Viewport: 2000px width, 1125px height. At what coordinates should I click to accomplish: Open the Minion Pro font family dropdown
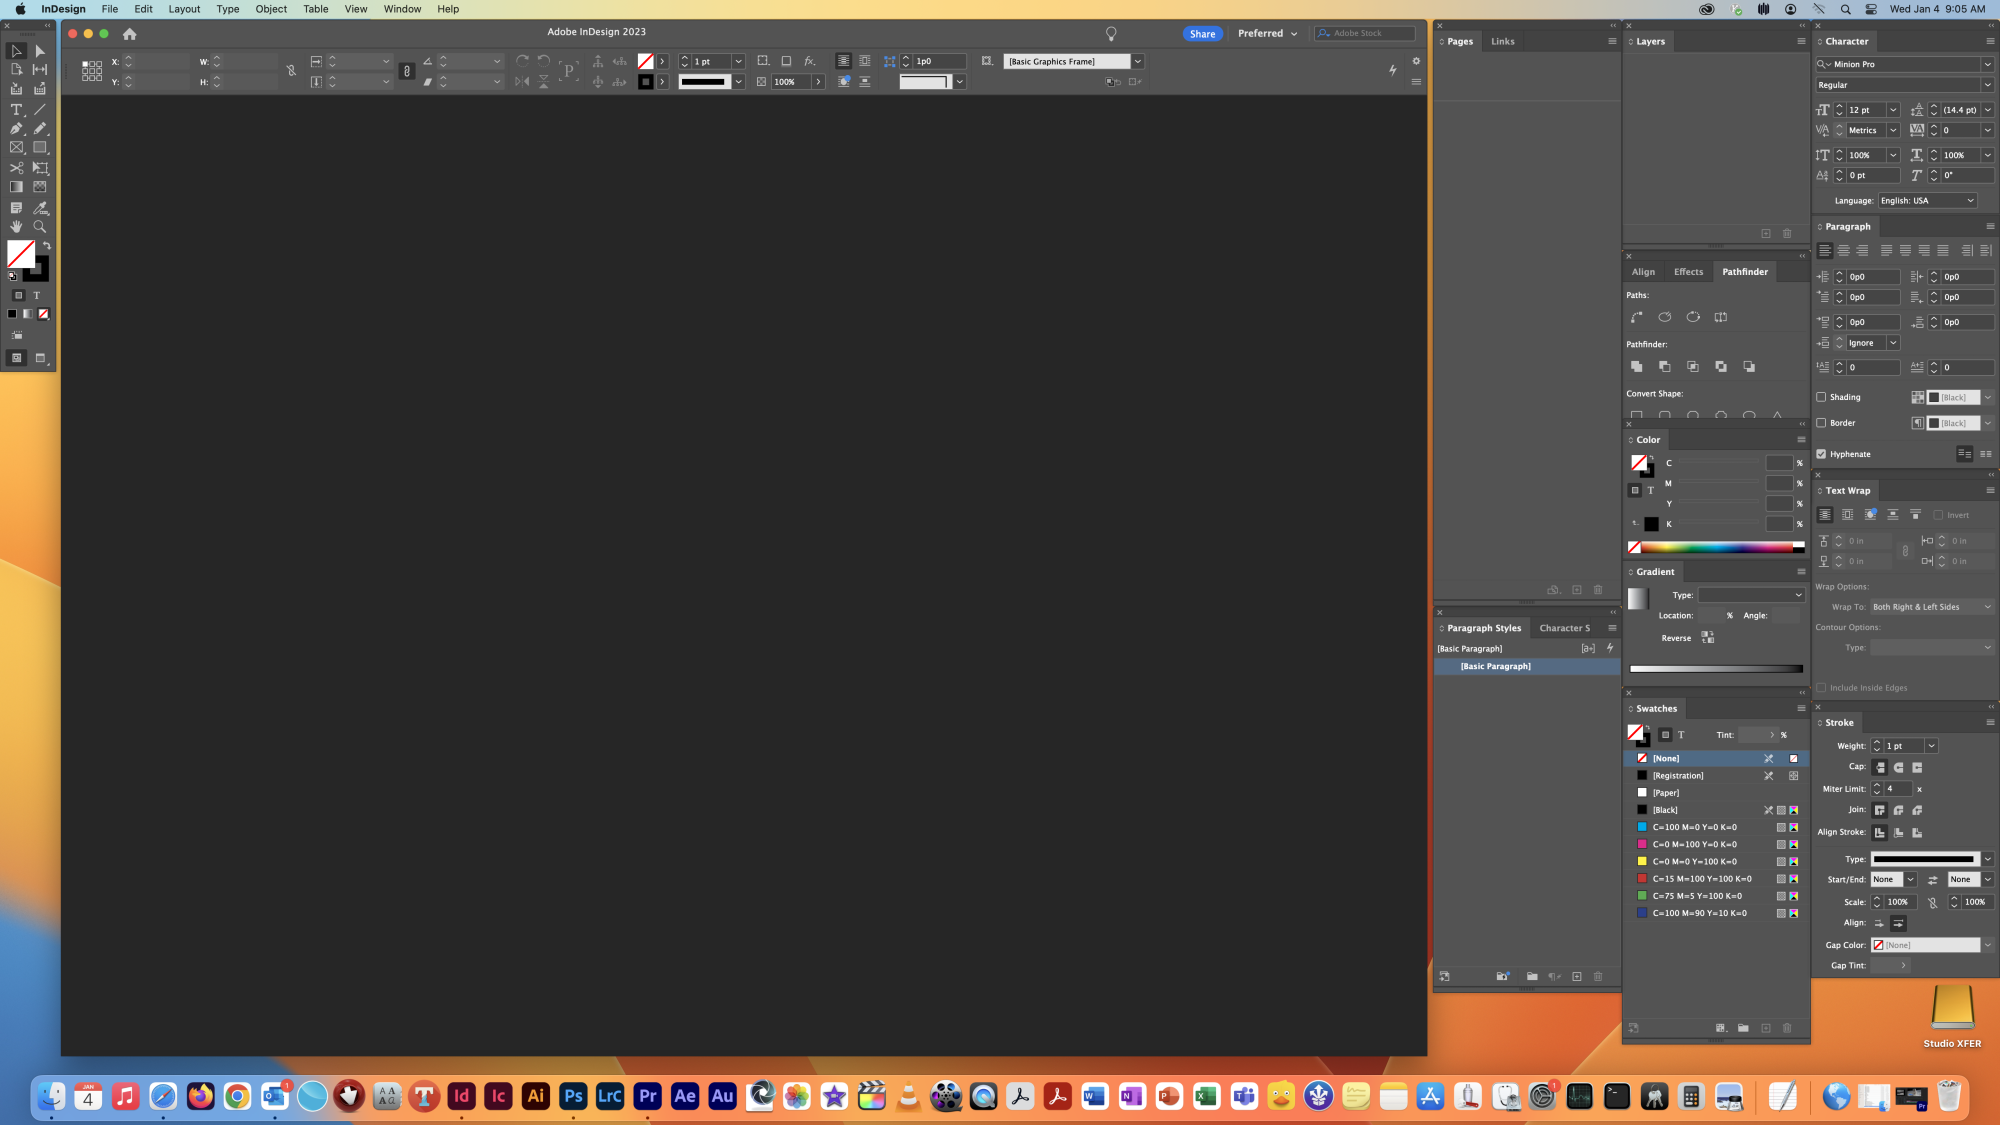[x=1987, y=64]
